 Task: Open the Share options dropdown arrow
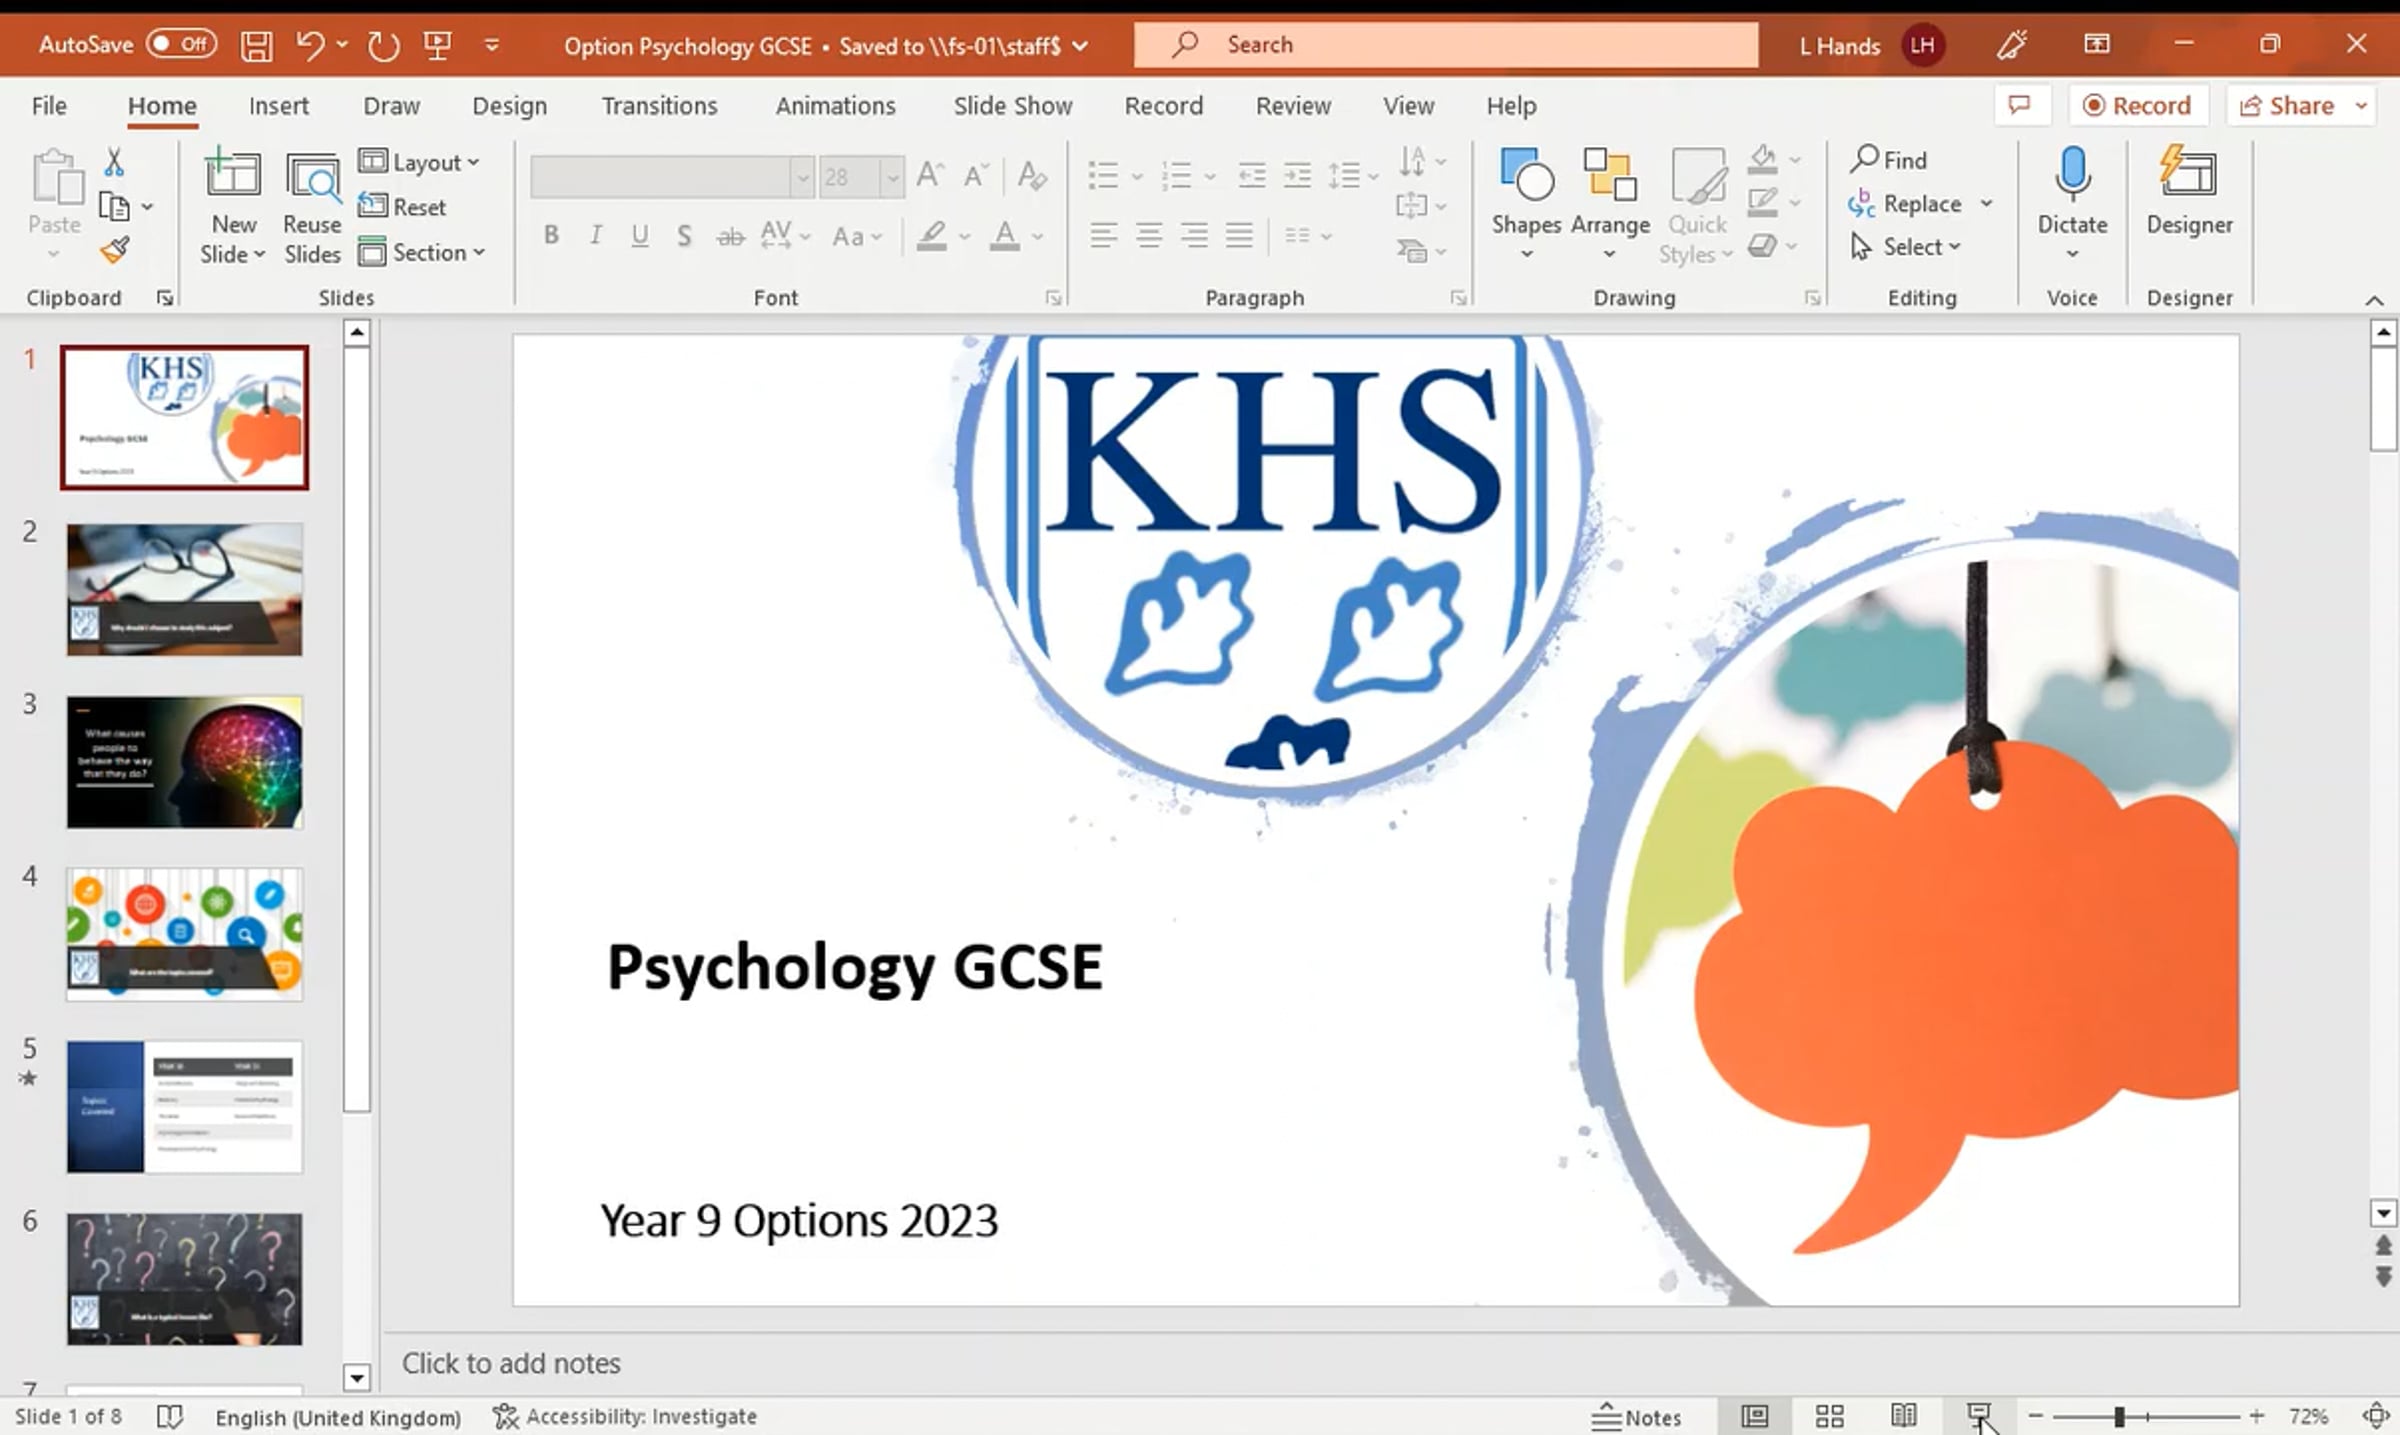click(2362, 105)
